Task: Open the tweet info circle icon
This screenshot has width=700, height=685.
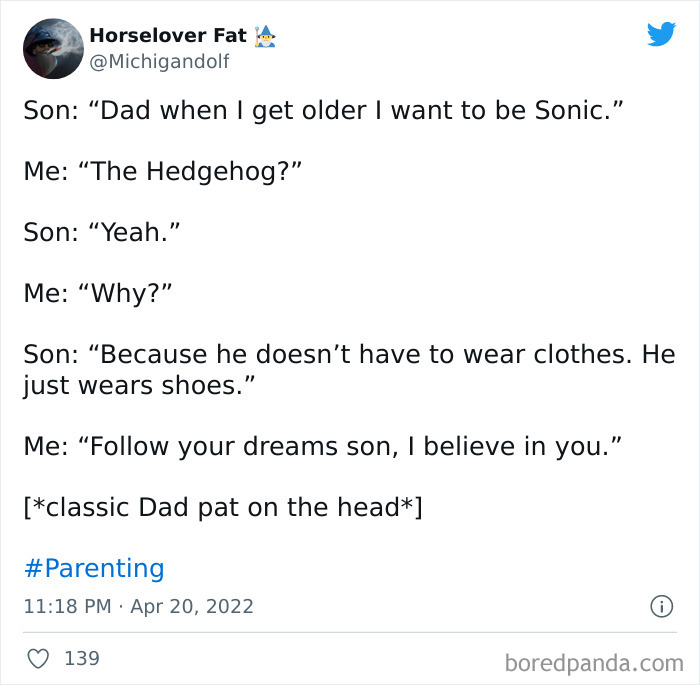Action: point(661,606)
